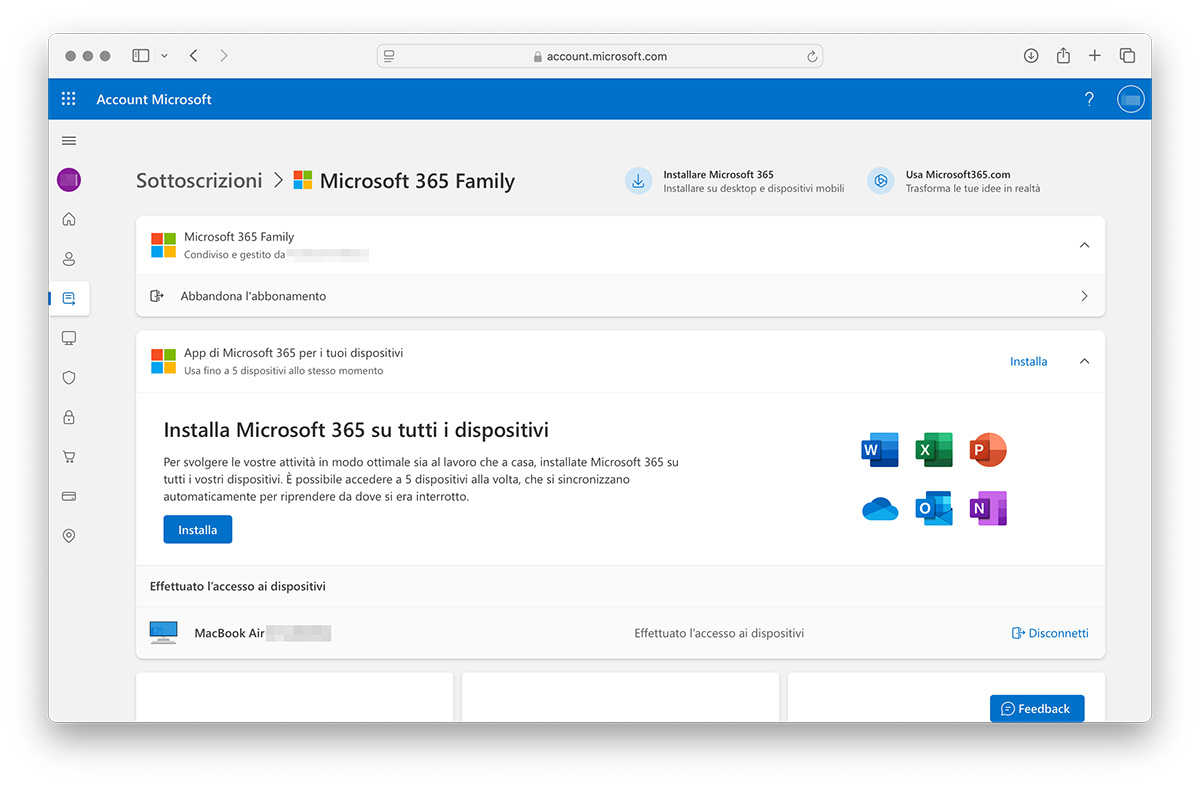Viewport: 1200px width, 785px height.
Task: Click the Feedback button
Action: 1037,708
